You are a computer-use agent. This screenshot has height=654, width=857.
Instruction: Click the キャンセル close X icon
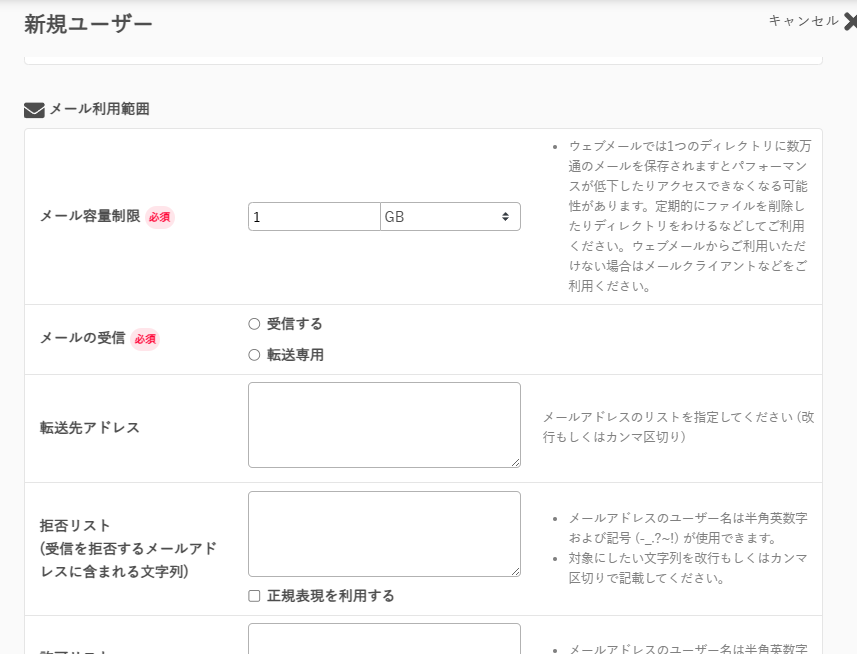[x=850, y=21]
